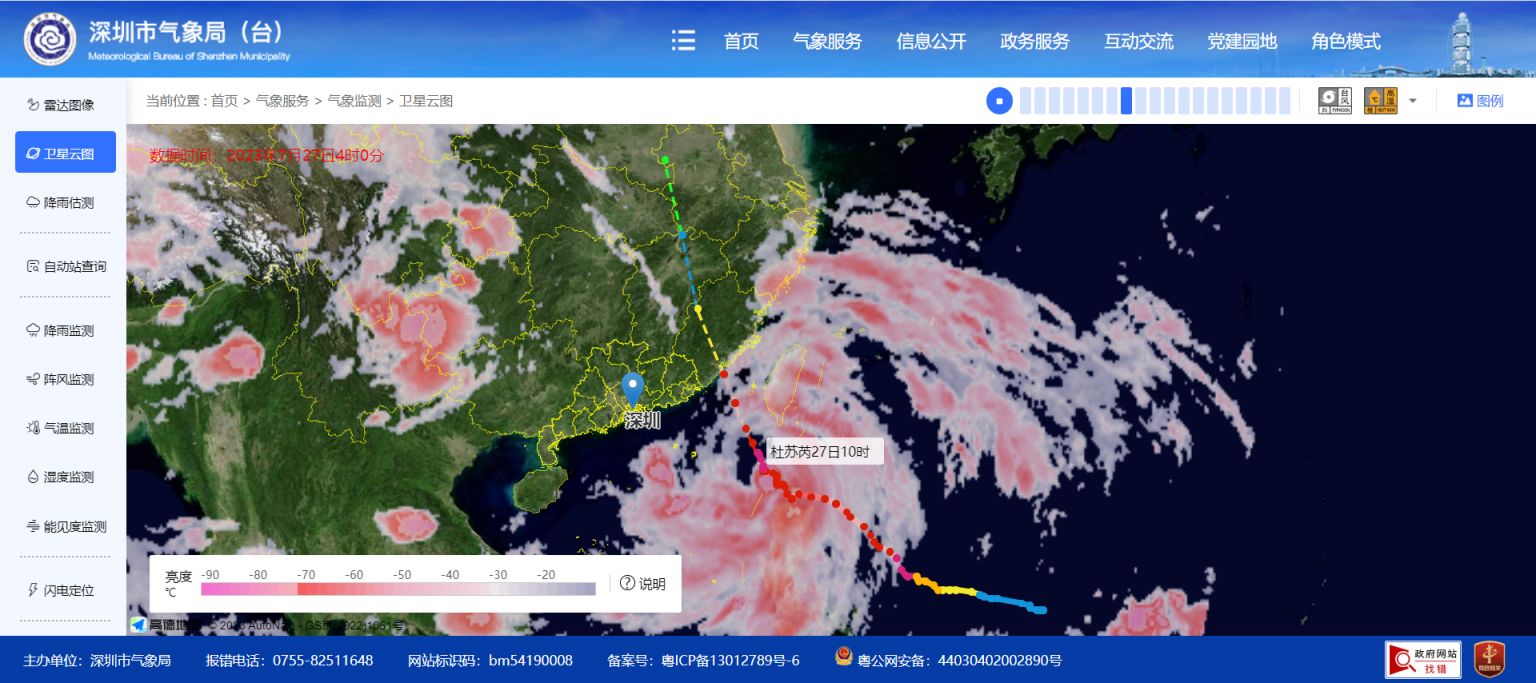Open the 气象服务 top navigation menu
The height and width of the screenshot is (683, 1536).
827,41
